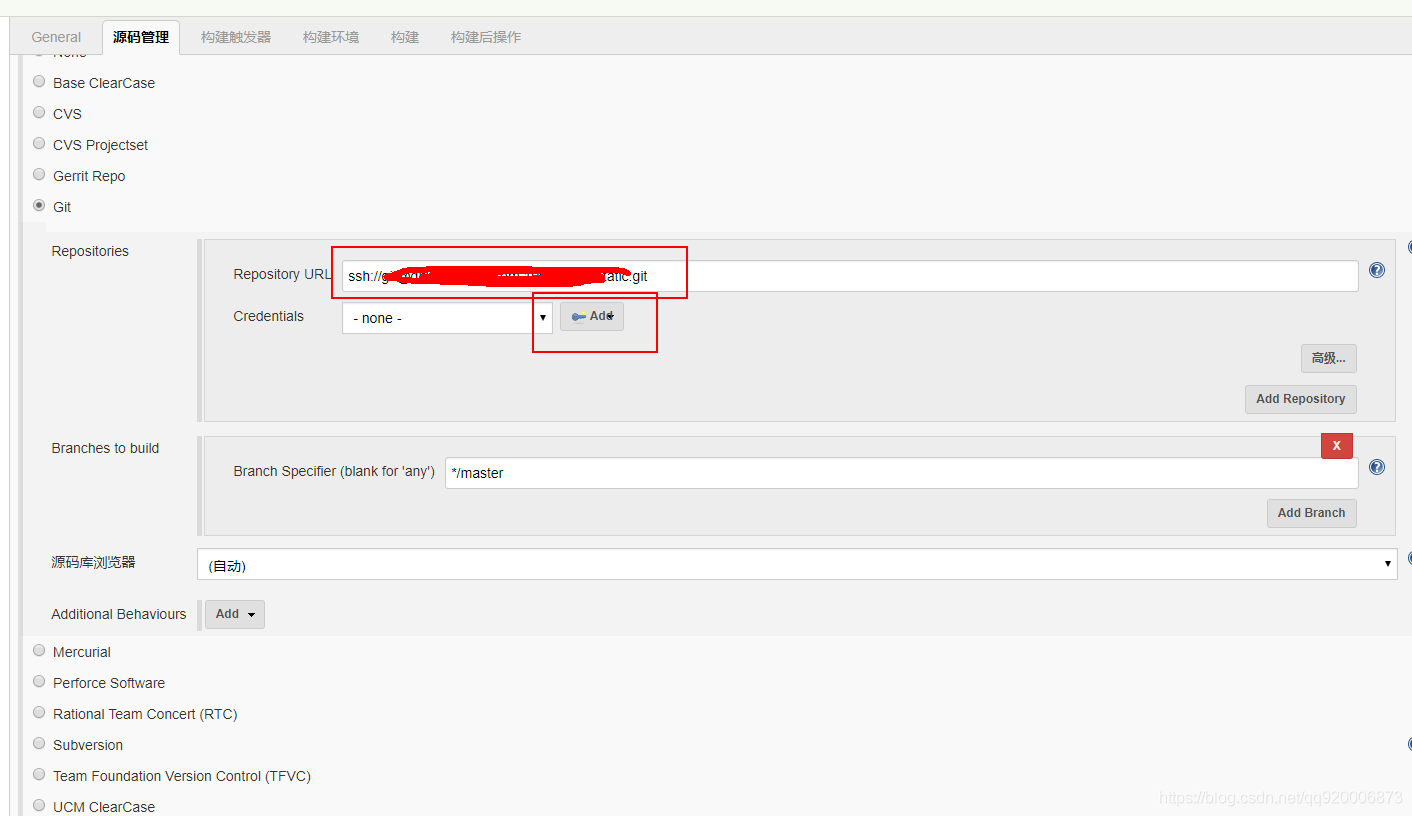The image size is (1412, 816).
Task: Open help for Repository URL field
Action: coord(1377,270)
